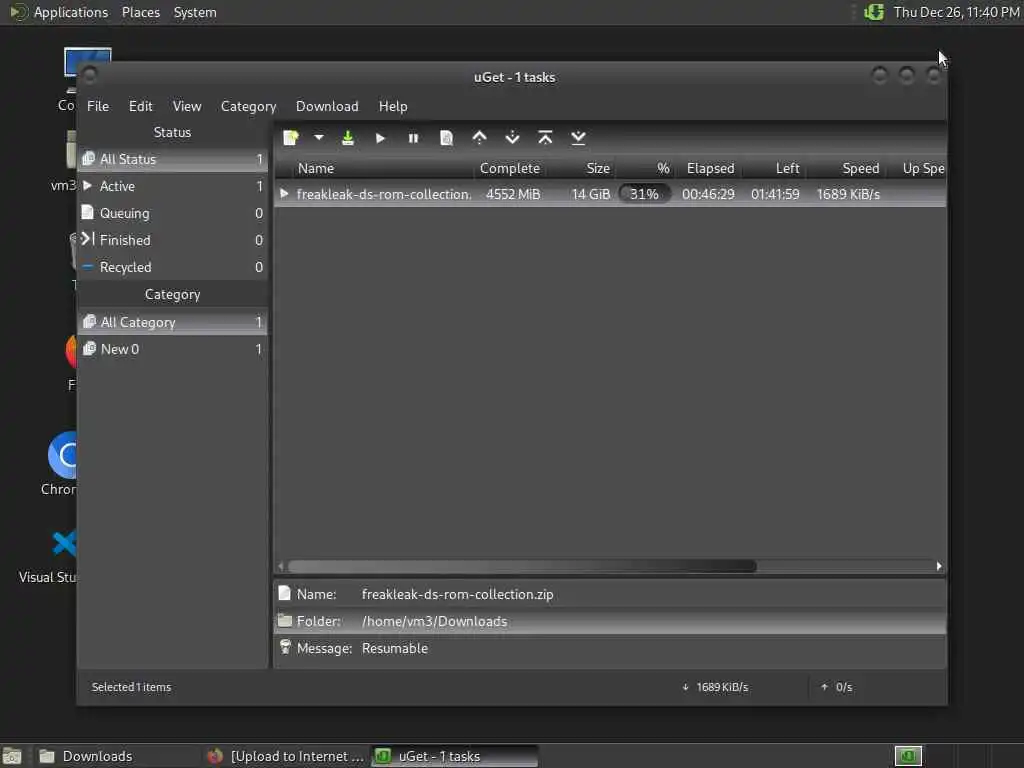Screen dimensions: 1024x768
Task: Sort by the Left column header
Action: pyautogui.click(x=773, y=168)
